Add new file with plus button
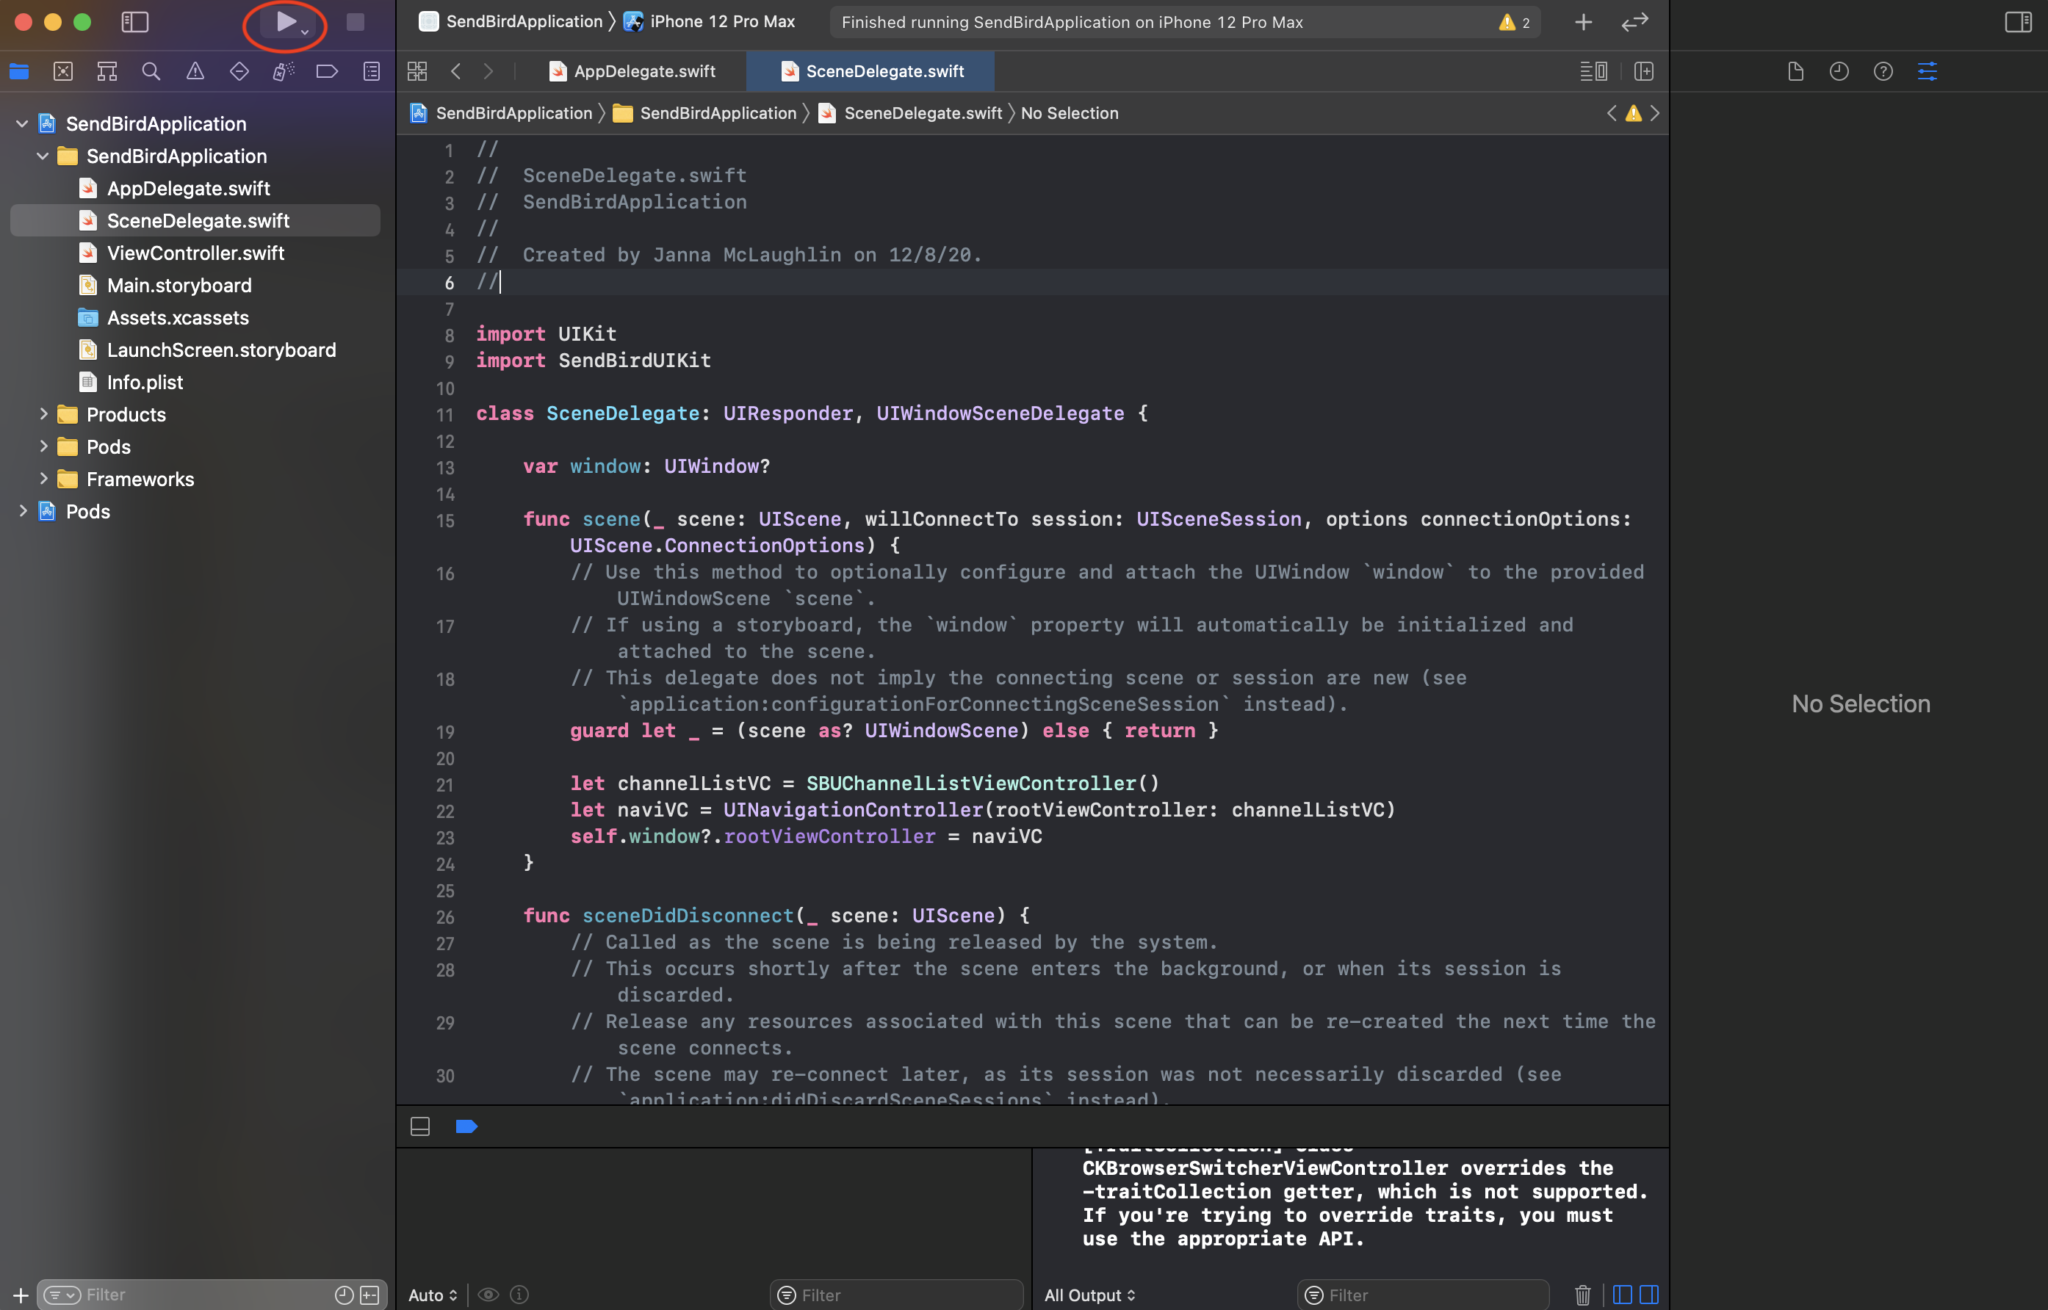The height and width of the screenshot is (1310, 2048). pos(20,1295)
